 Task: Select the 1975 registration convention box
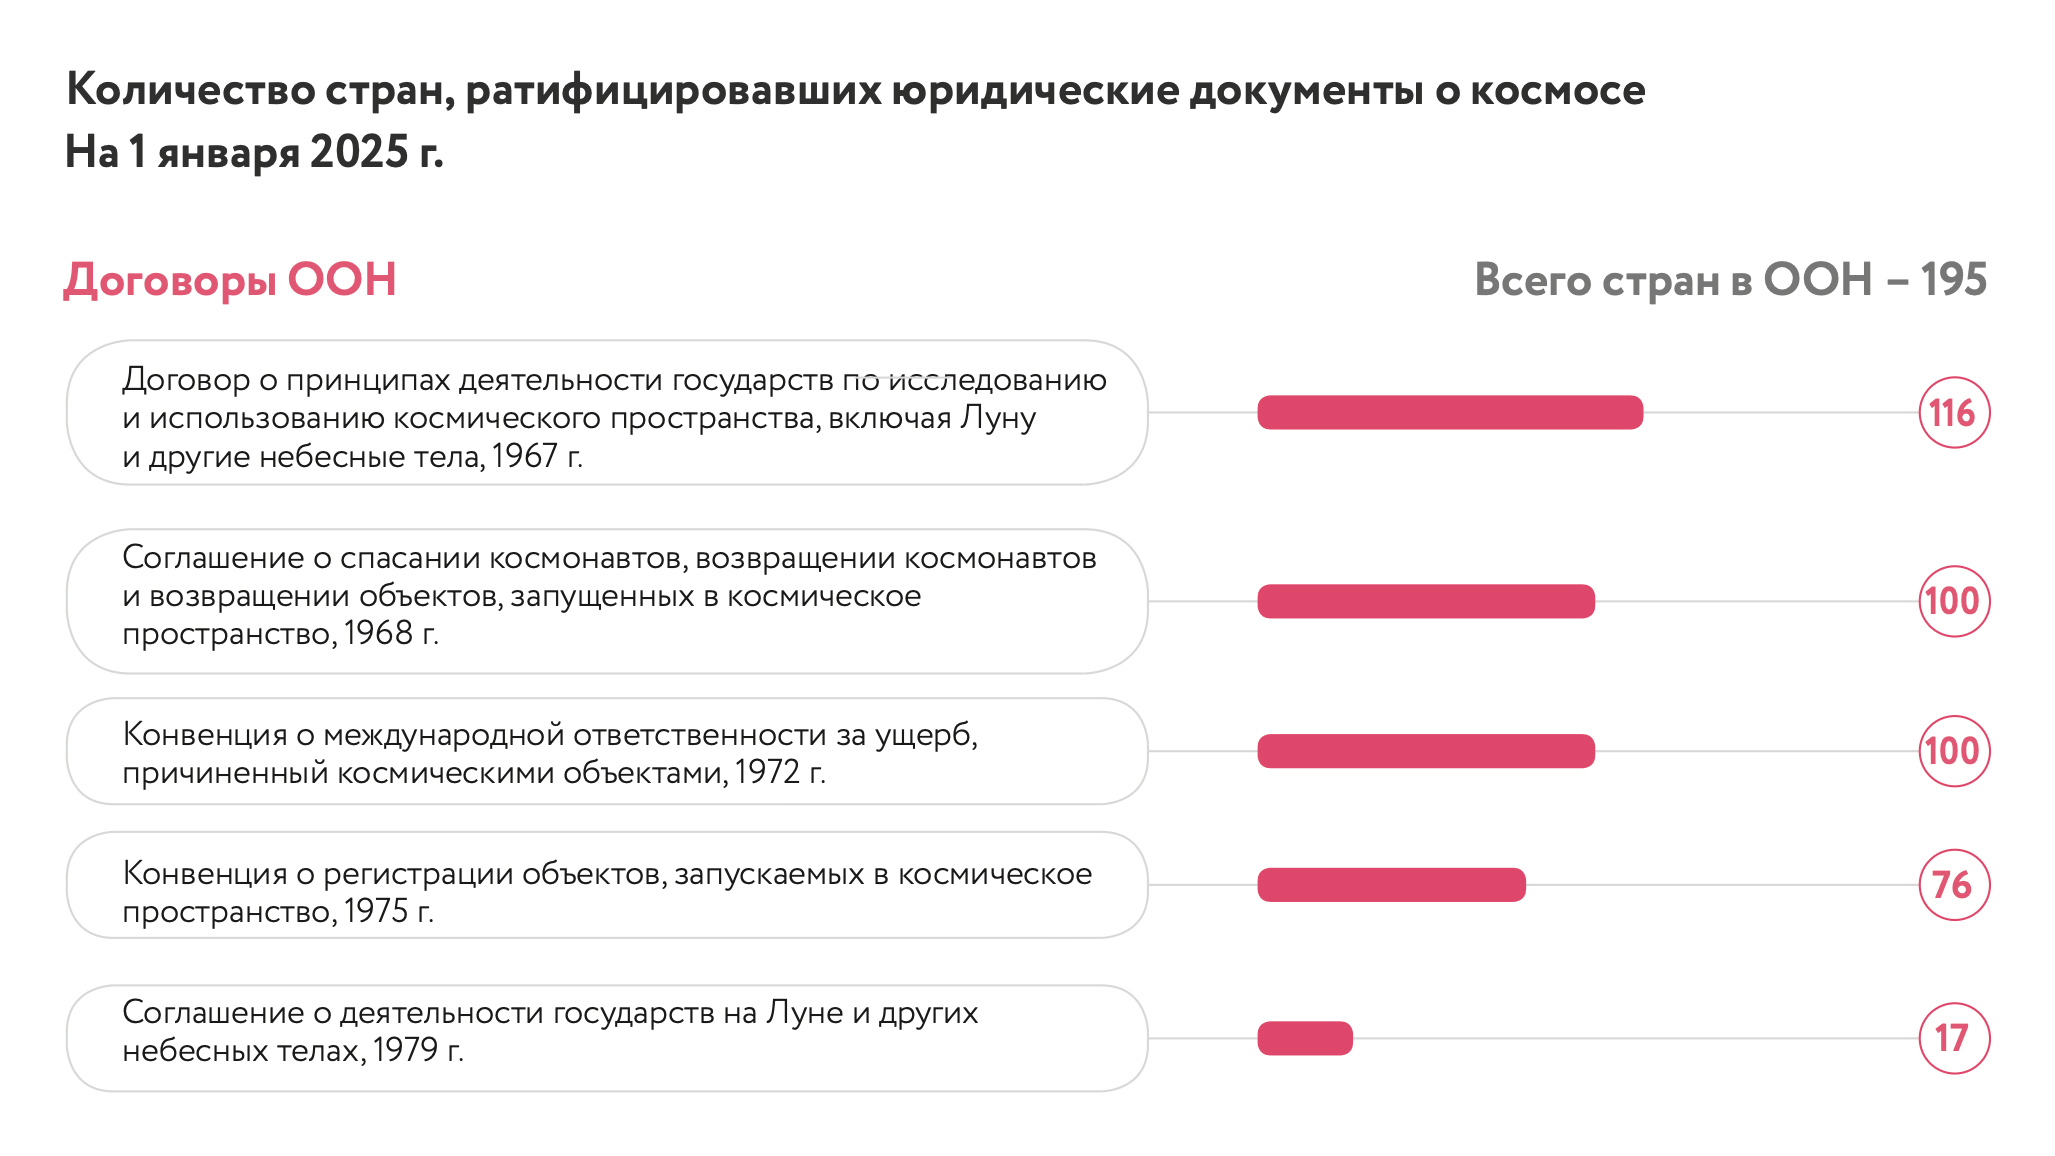coord(606,885)
